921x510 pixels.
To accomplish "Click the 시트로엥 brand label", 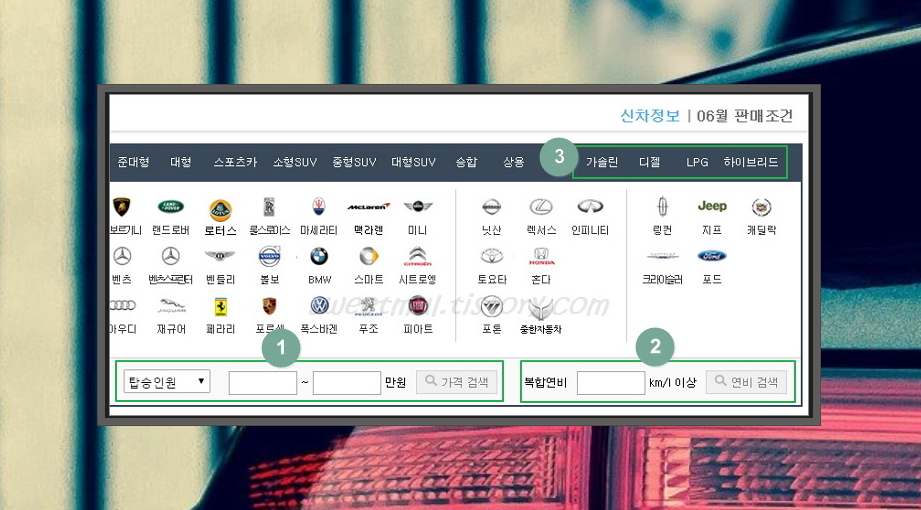I will pos(418,280).
